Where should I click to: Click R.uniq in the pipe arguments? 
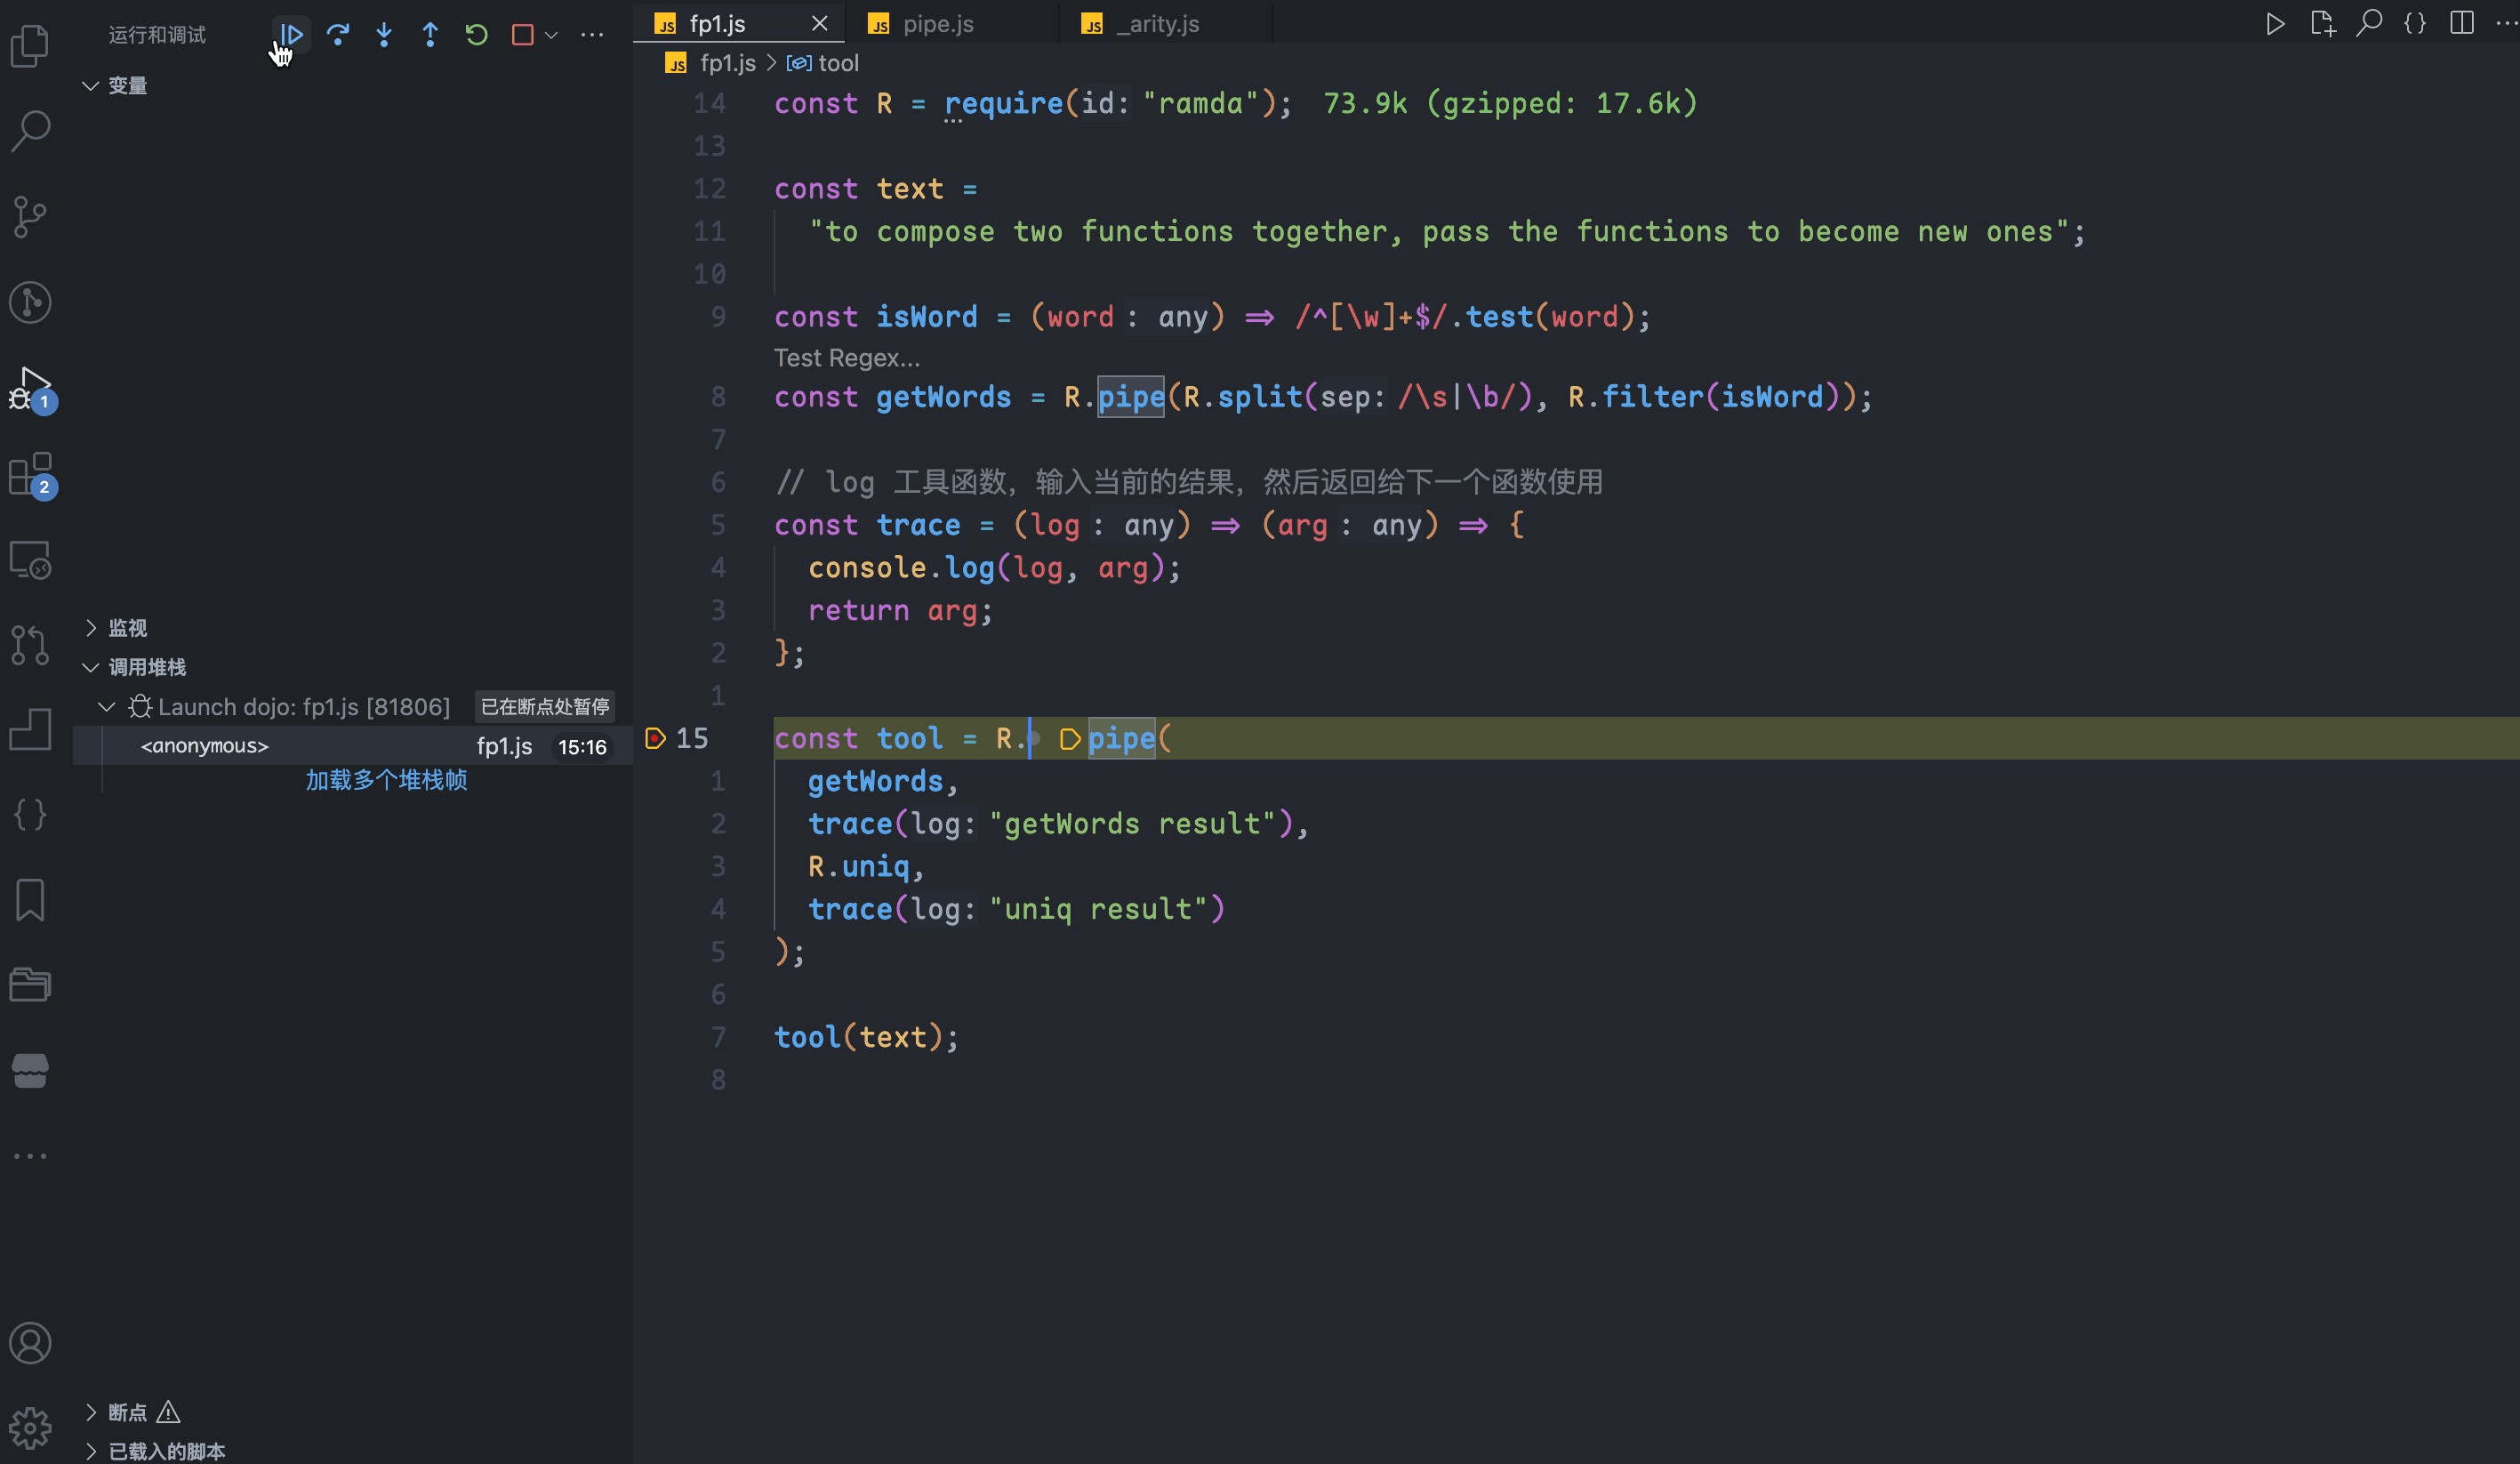point(858,866)
